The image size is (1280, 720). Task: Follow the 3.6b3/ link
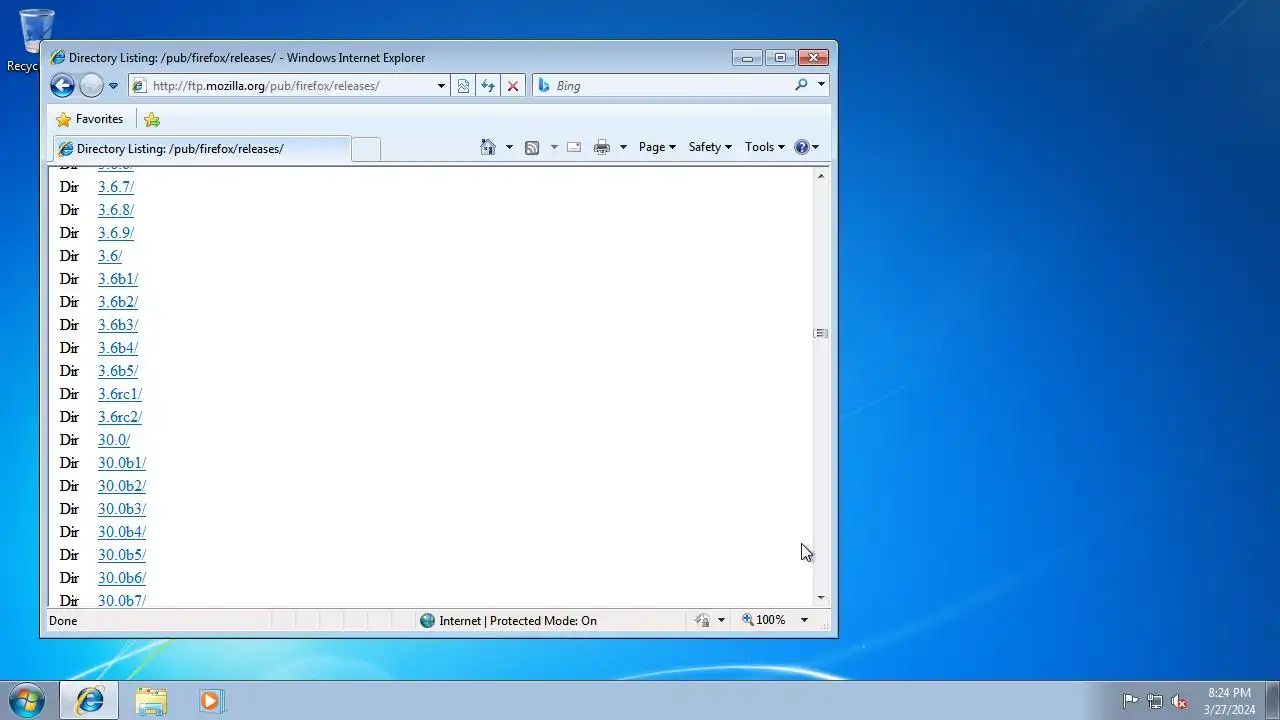[118, 325]
